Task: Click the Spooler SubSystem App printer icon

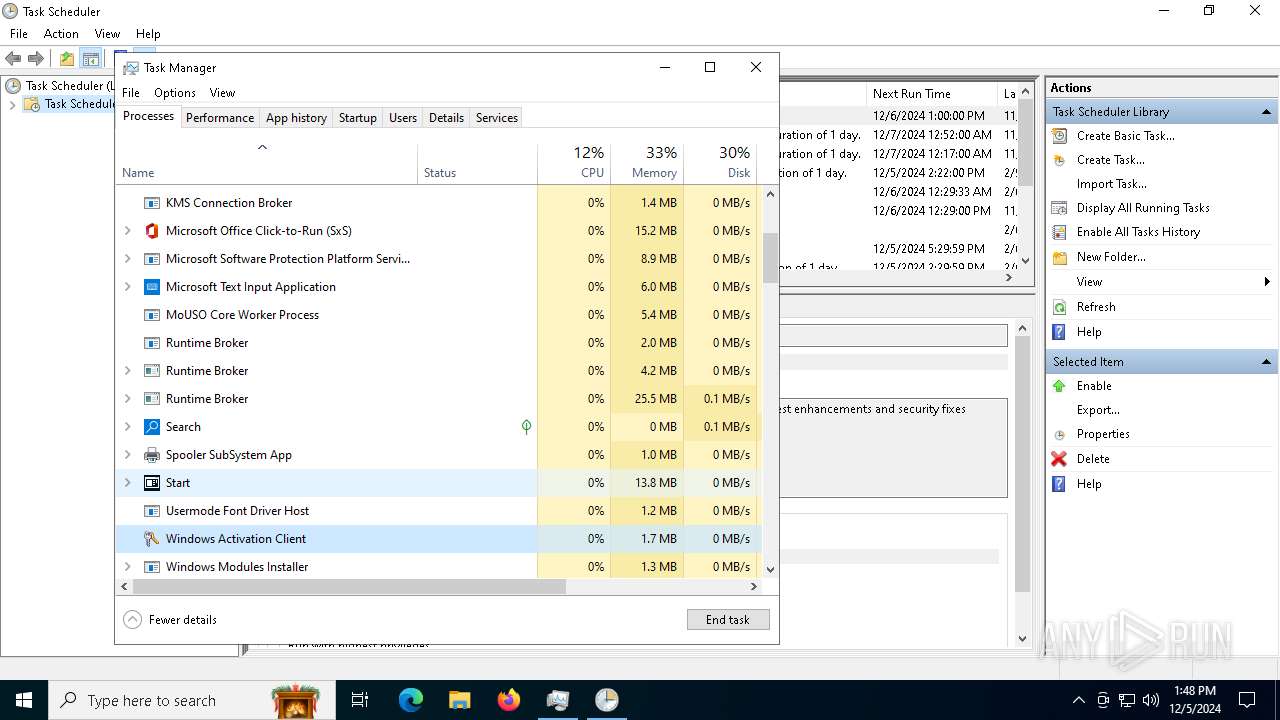Action: pos(152,455)
